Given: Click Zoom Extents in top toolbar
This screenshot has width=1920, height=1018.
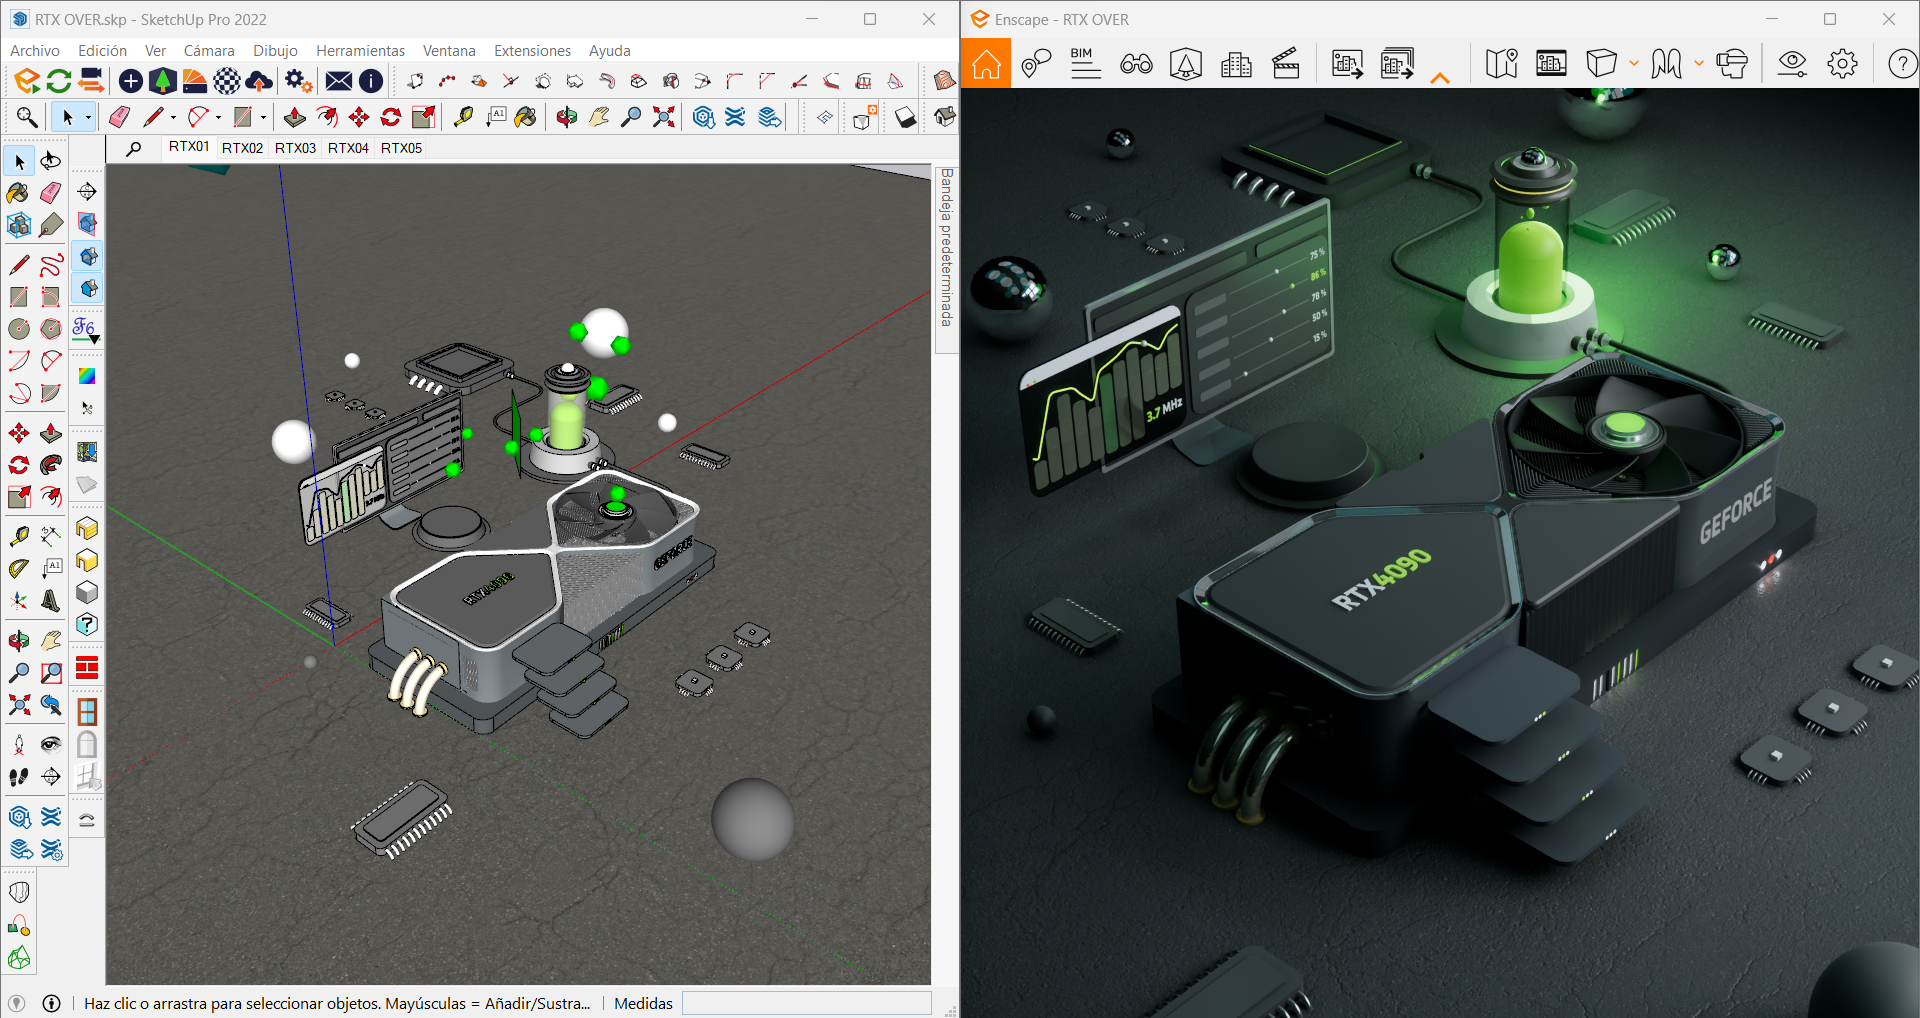Looking at the screenshot, I should [x=663, y=117].
